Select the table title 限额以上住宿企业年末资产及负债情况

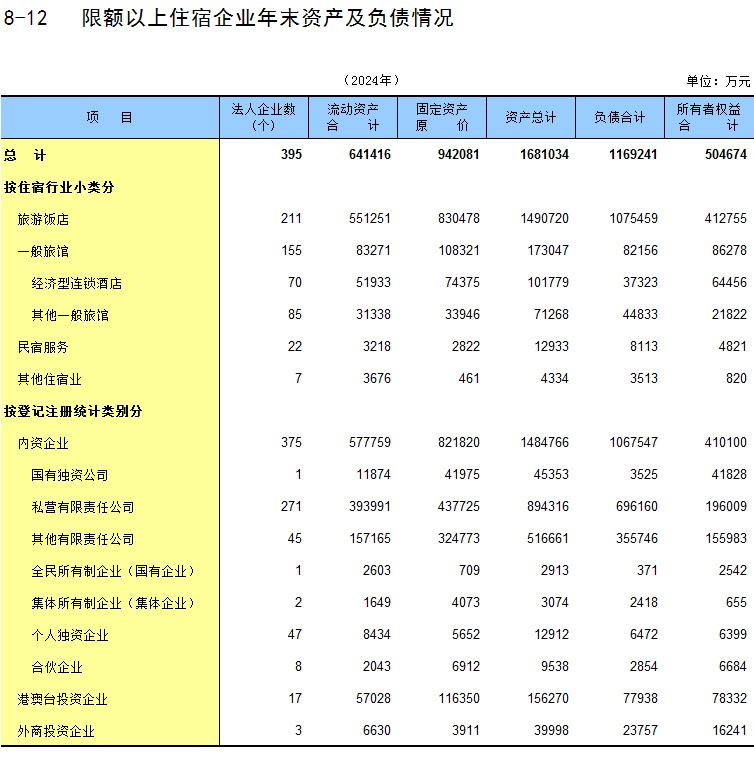(x=267, y=18)
